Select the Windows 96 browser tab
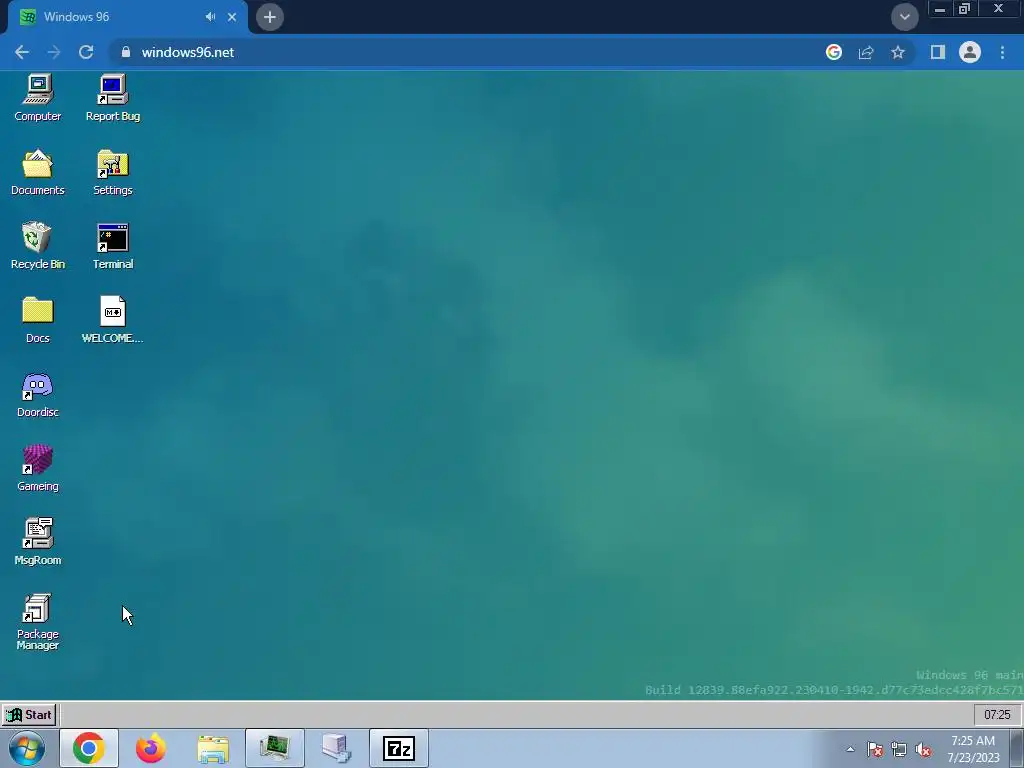This screenshot has width=1024, height=768. pos(127,17)
